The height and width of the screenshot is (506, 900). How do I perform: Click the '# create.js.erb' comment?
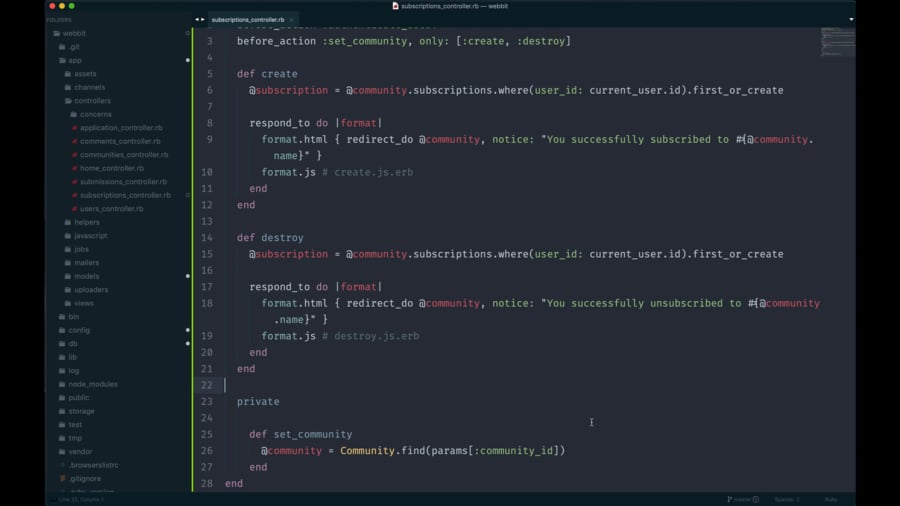coord(367,172)
